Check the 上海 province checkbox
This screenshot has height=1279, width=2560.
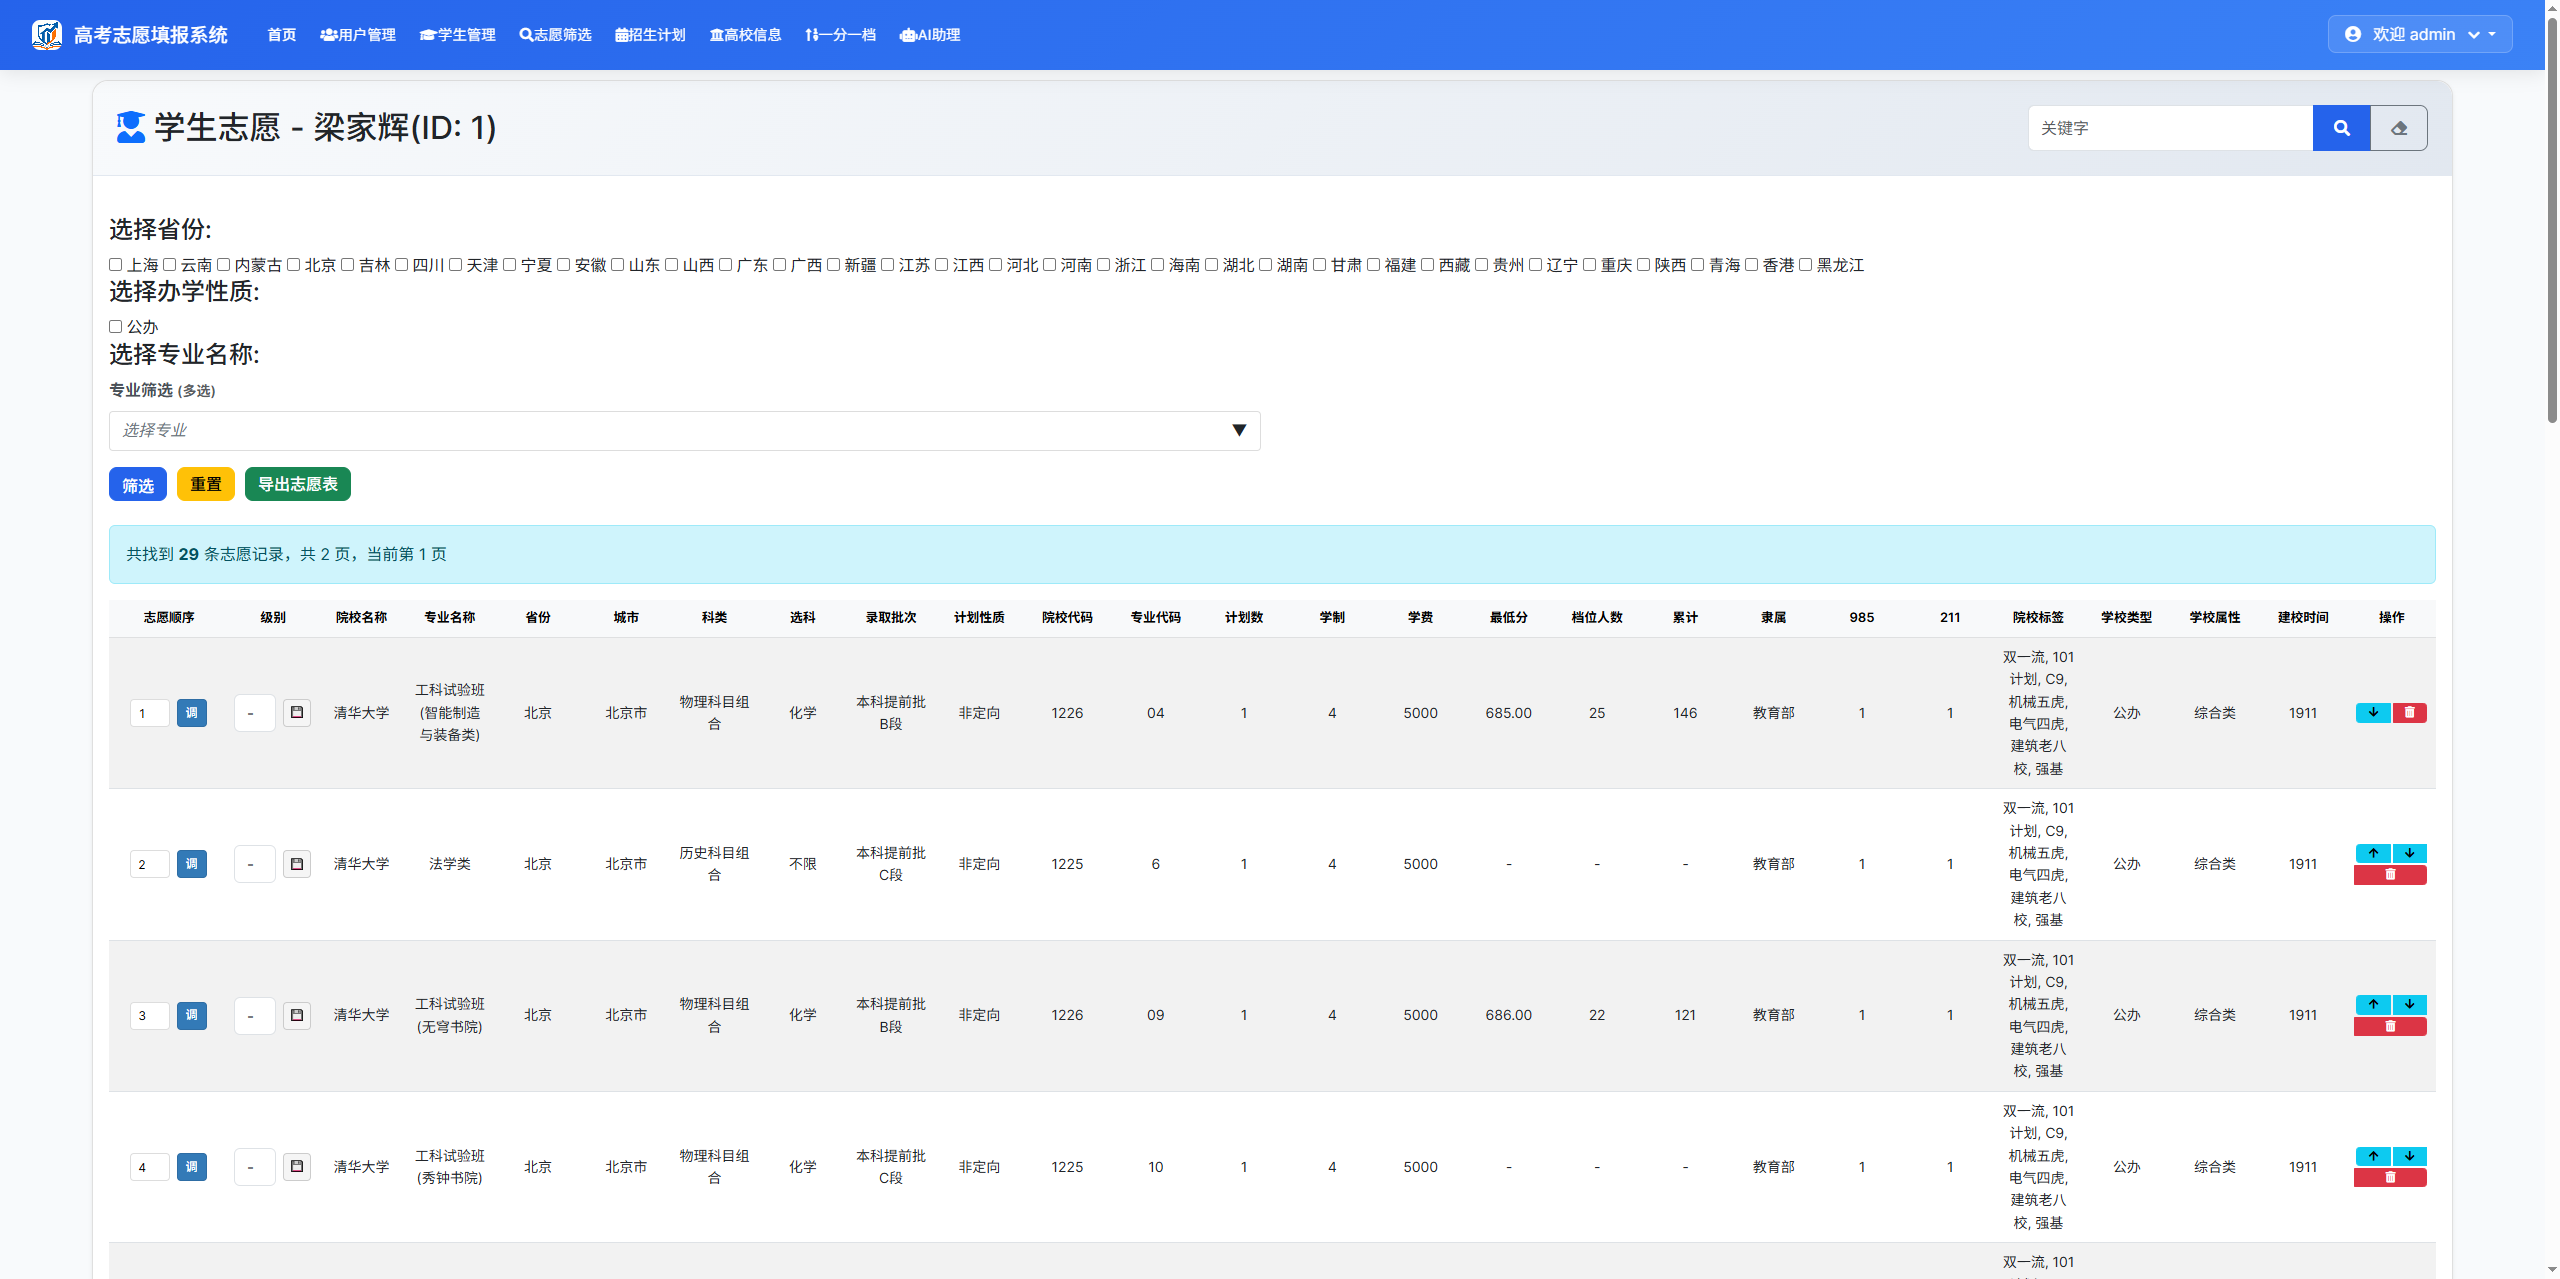coord(116,265)
